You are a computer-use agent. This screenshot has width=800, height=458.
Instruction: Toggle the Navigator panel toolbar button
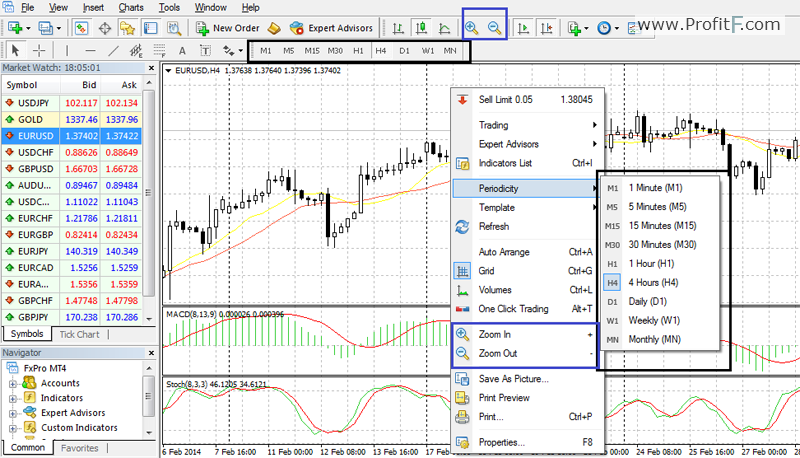tap(127, 28)
